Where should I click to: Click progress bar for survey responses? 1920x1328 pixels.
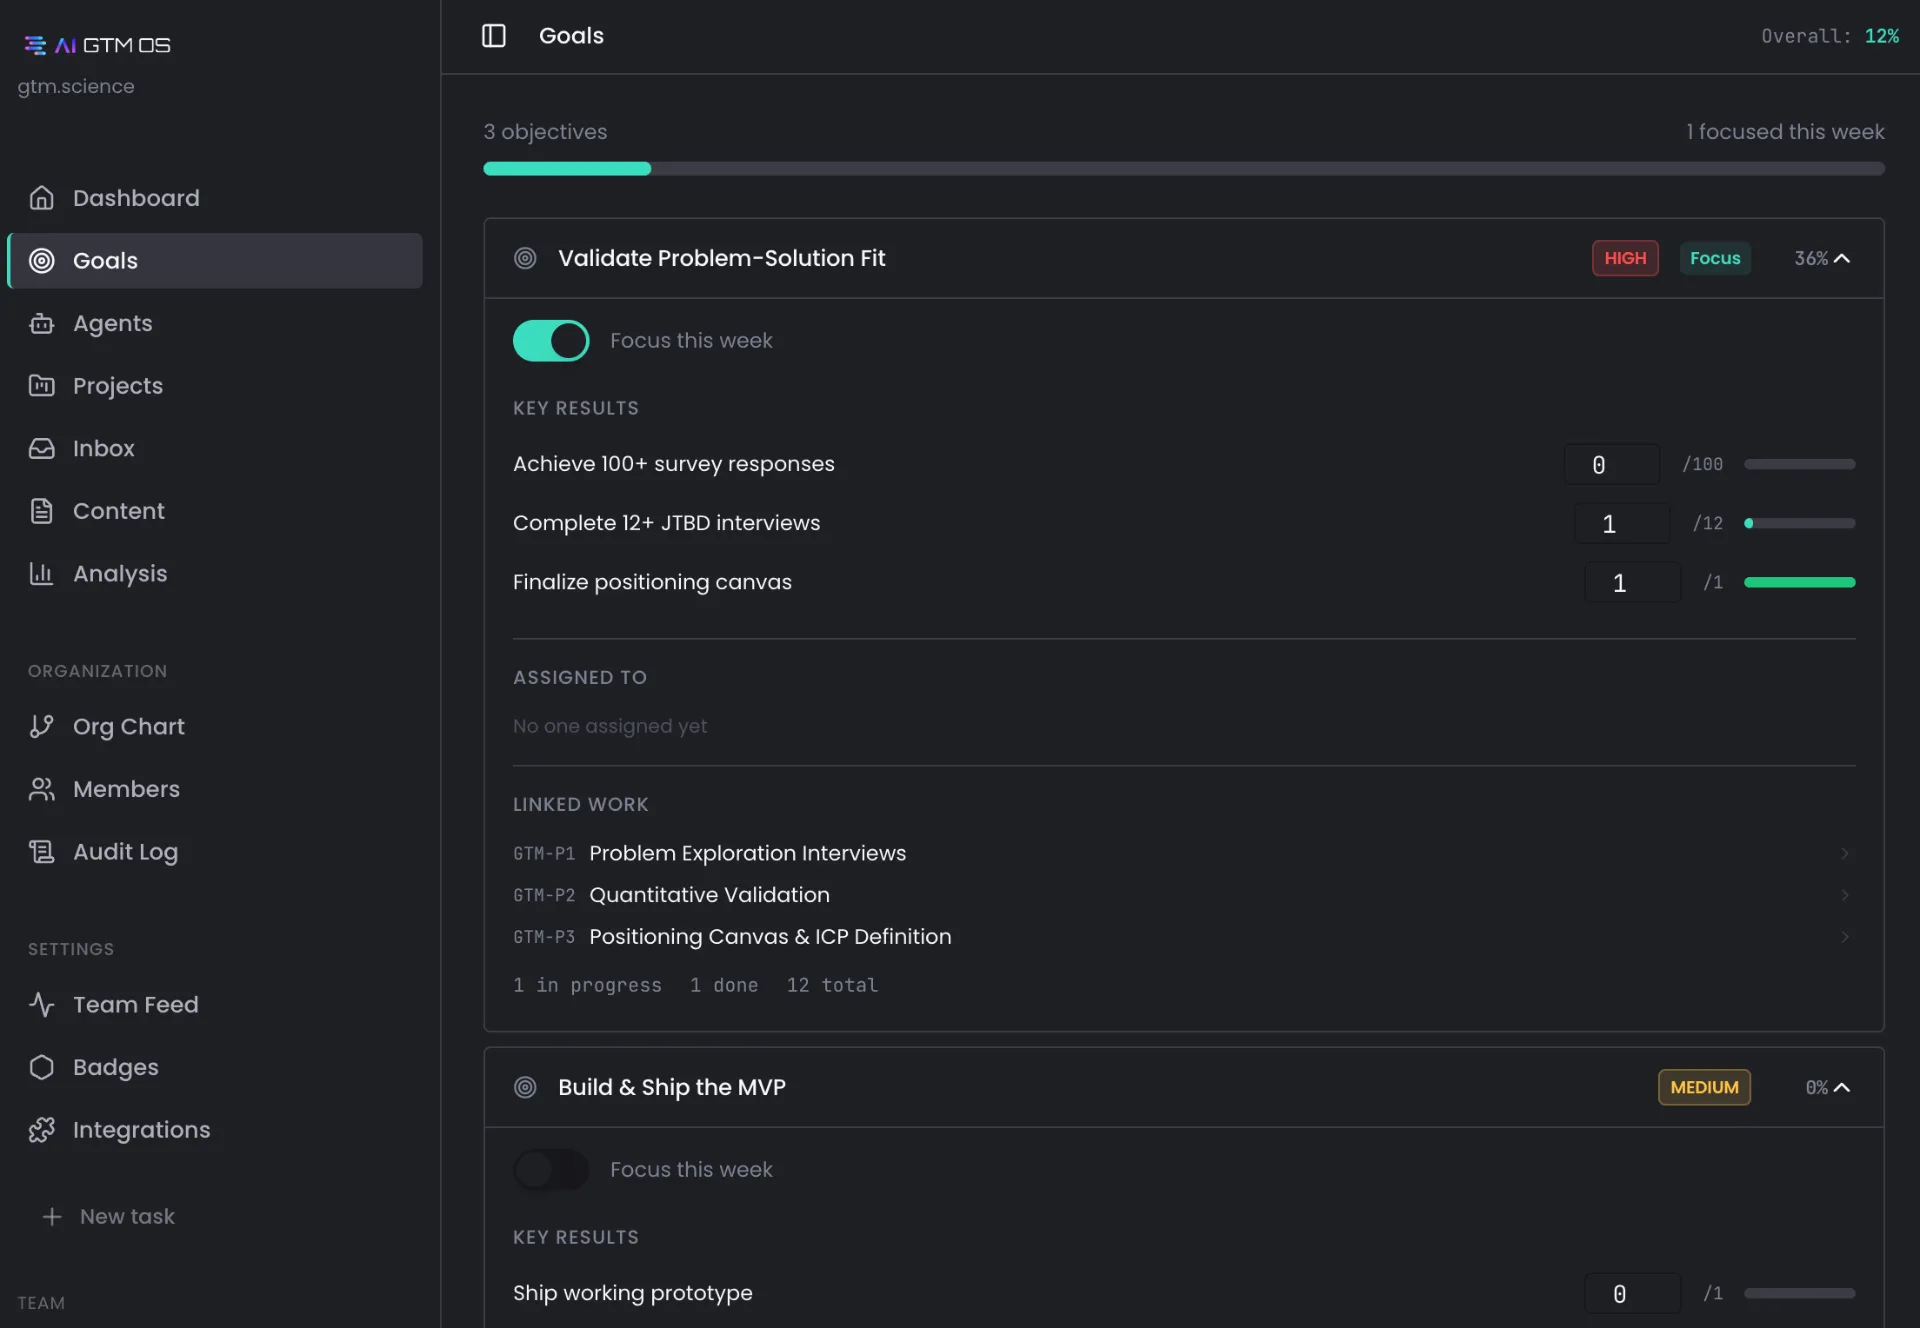tap(1799, 464)
